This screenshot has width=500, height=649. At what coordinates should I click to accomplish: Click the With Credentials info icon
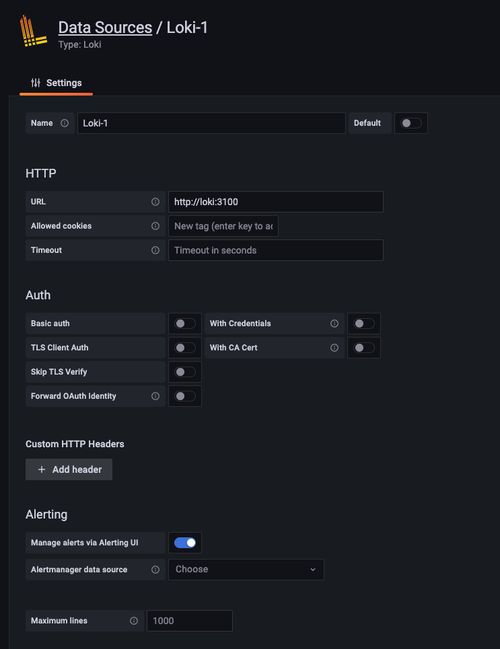pyautogui.click(x=334, y=323)
